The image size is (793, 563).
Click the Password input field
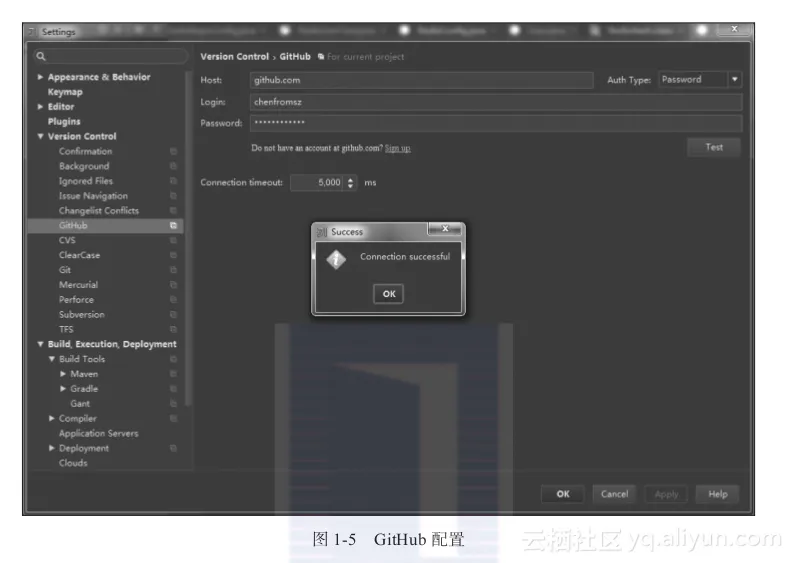496,123
